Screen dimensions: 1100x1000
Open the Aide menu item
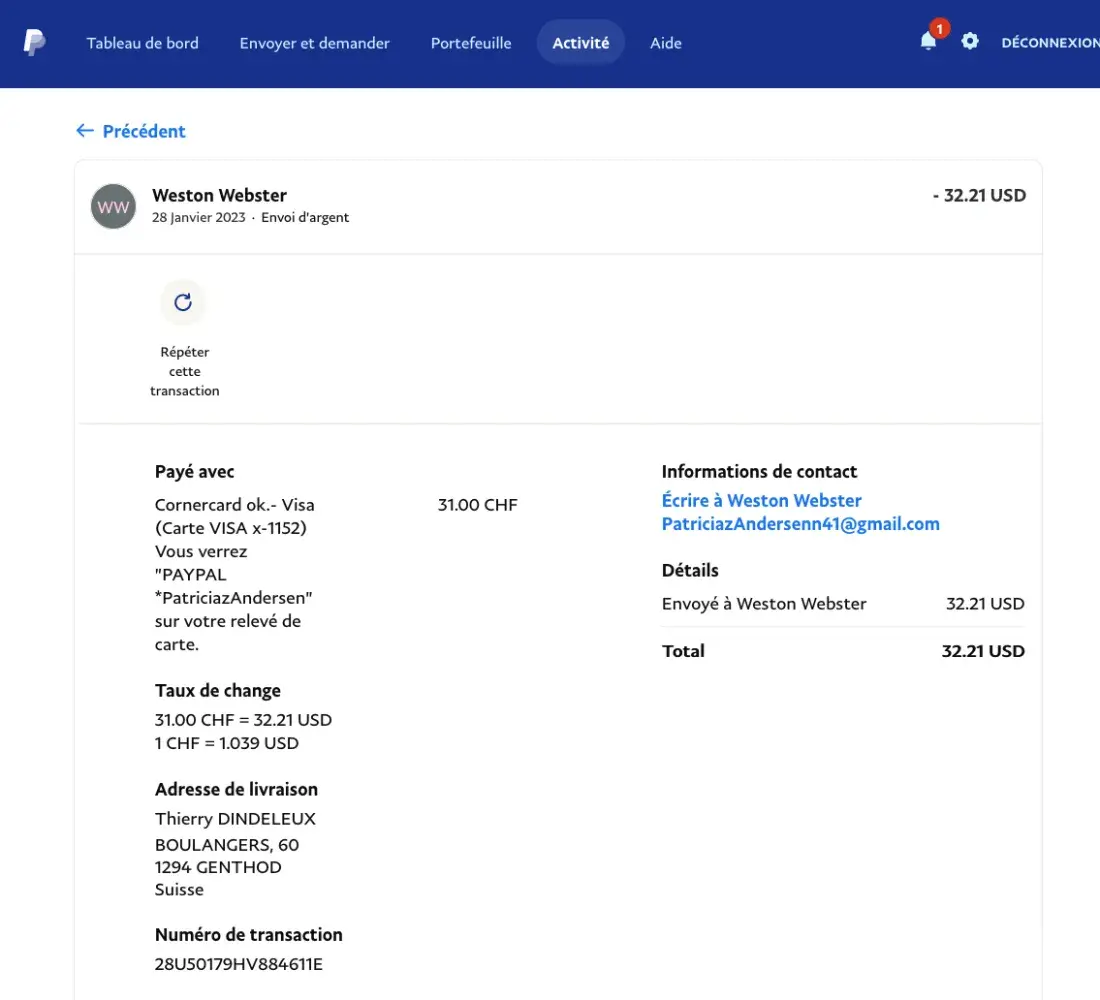tap(666, 43)
